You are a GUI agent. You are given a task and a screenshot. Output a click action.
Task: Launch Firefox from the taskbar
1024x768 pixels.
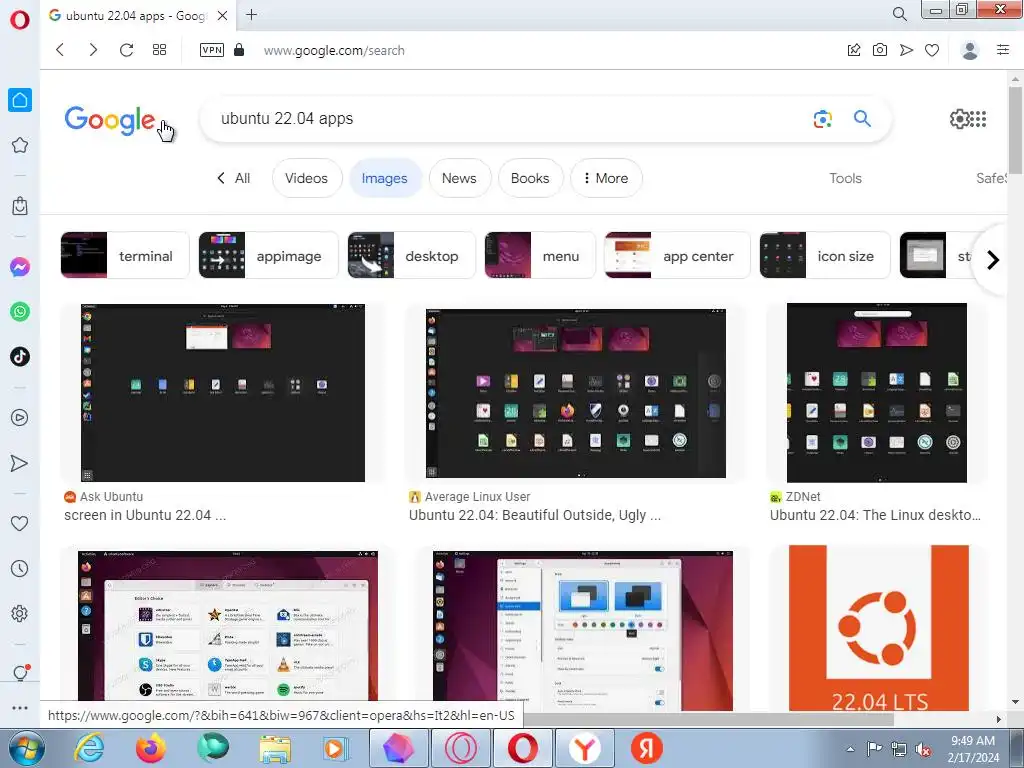[151, 748]
